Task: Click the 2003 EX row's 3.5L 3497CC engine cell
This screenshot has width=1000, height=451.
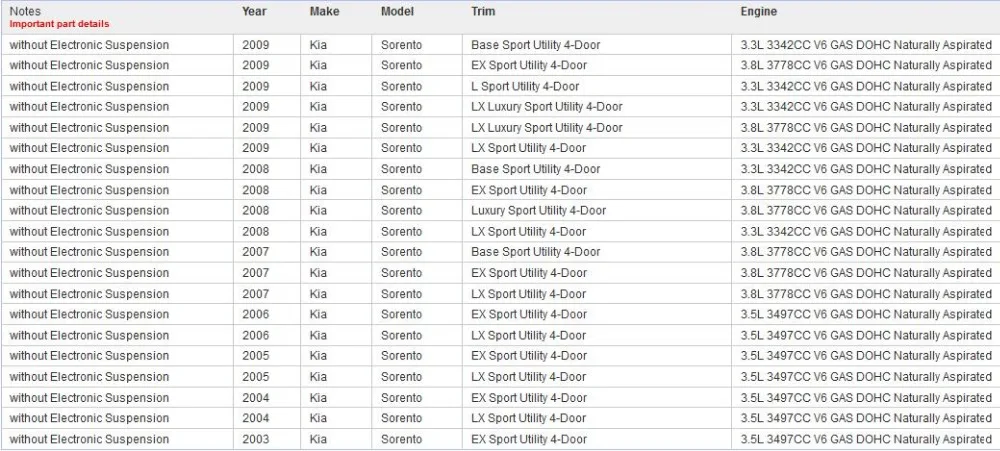Action: pyautogui.click(x=866, y=440)
